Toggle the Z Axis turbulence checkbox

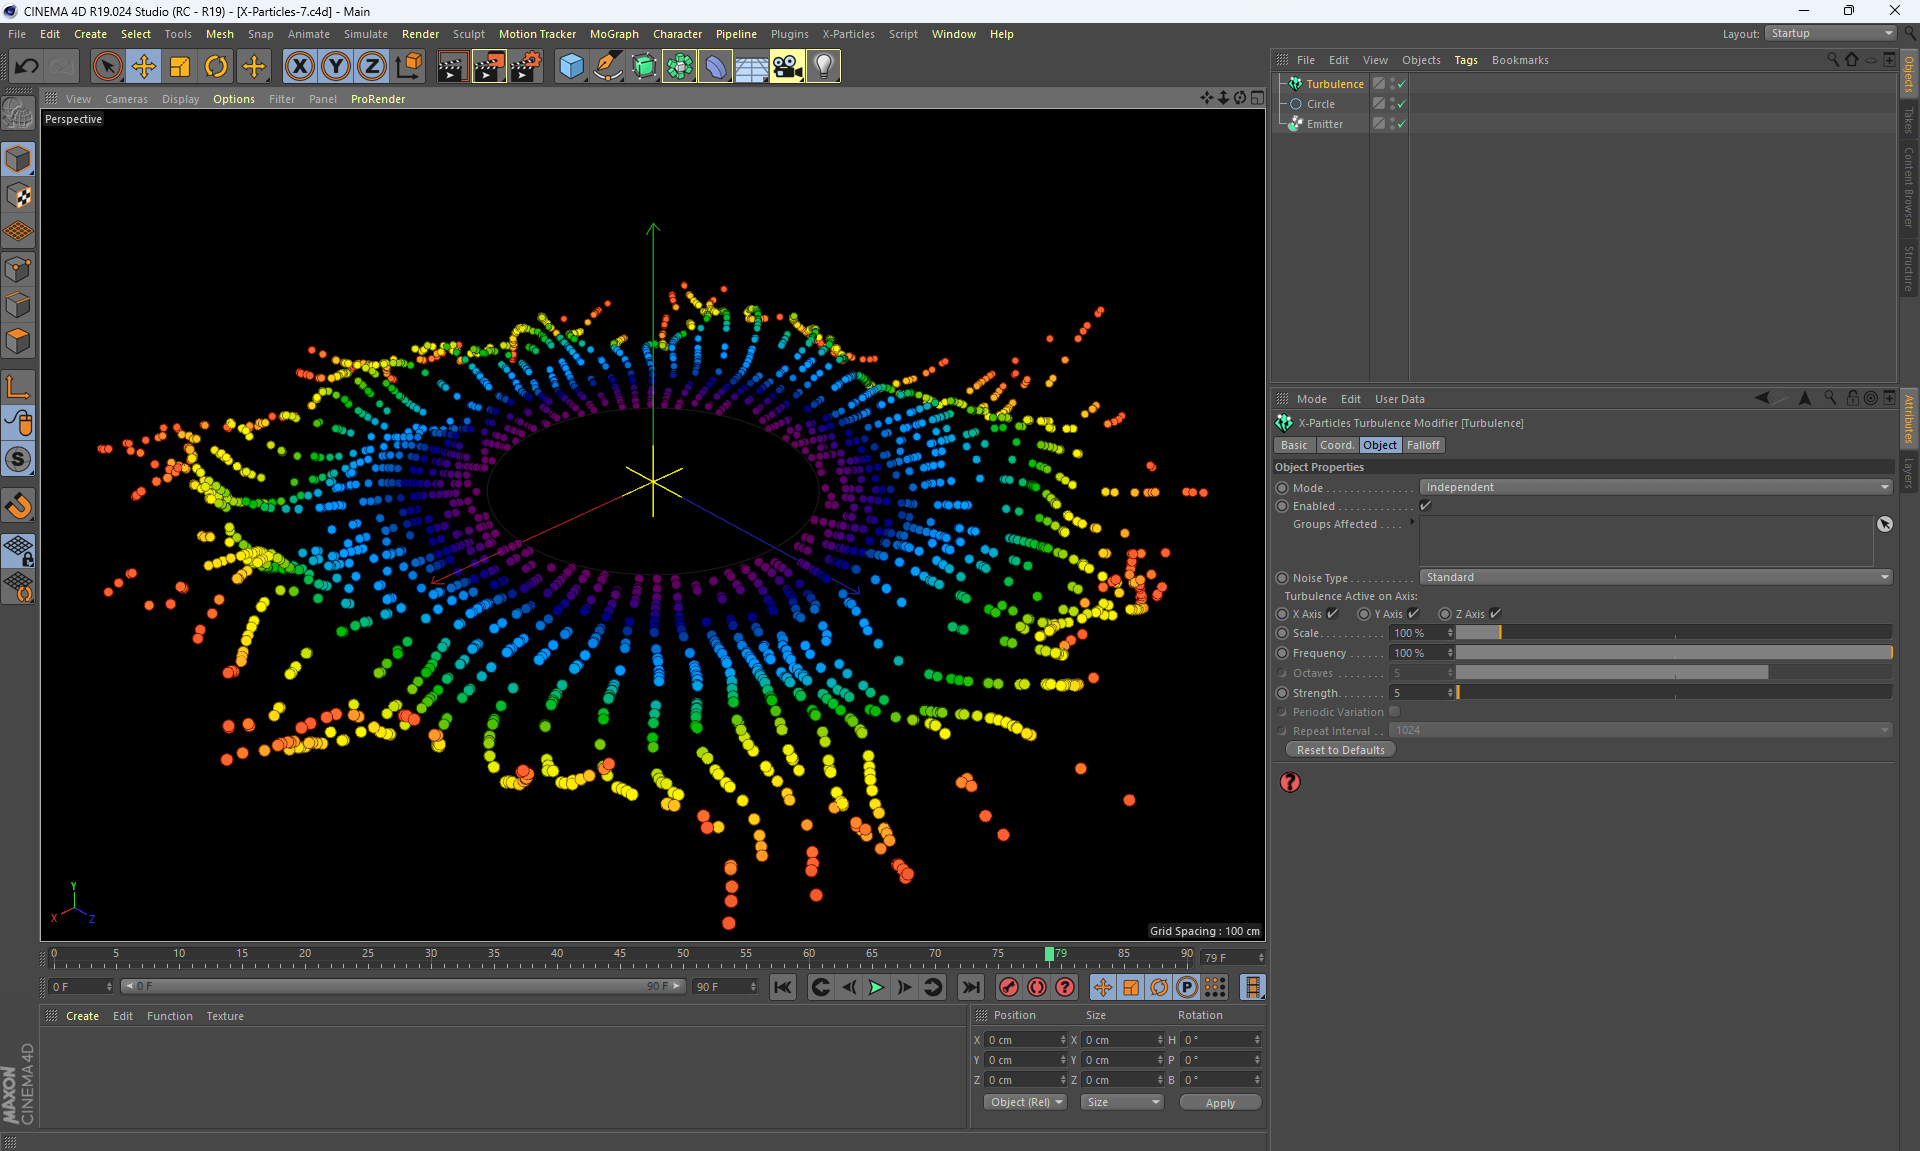coord(1496,614)
